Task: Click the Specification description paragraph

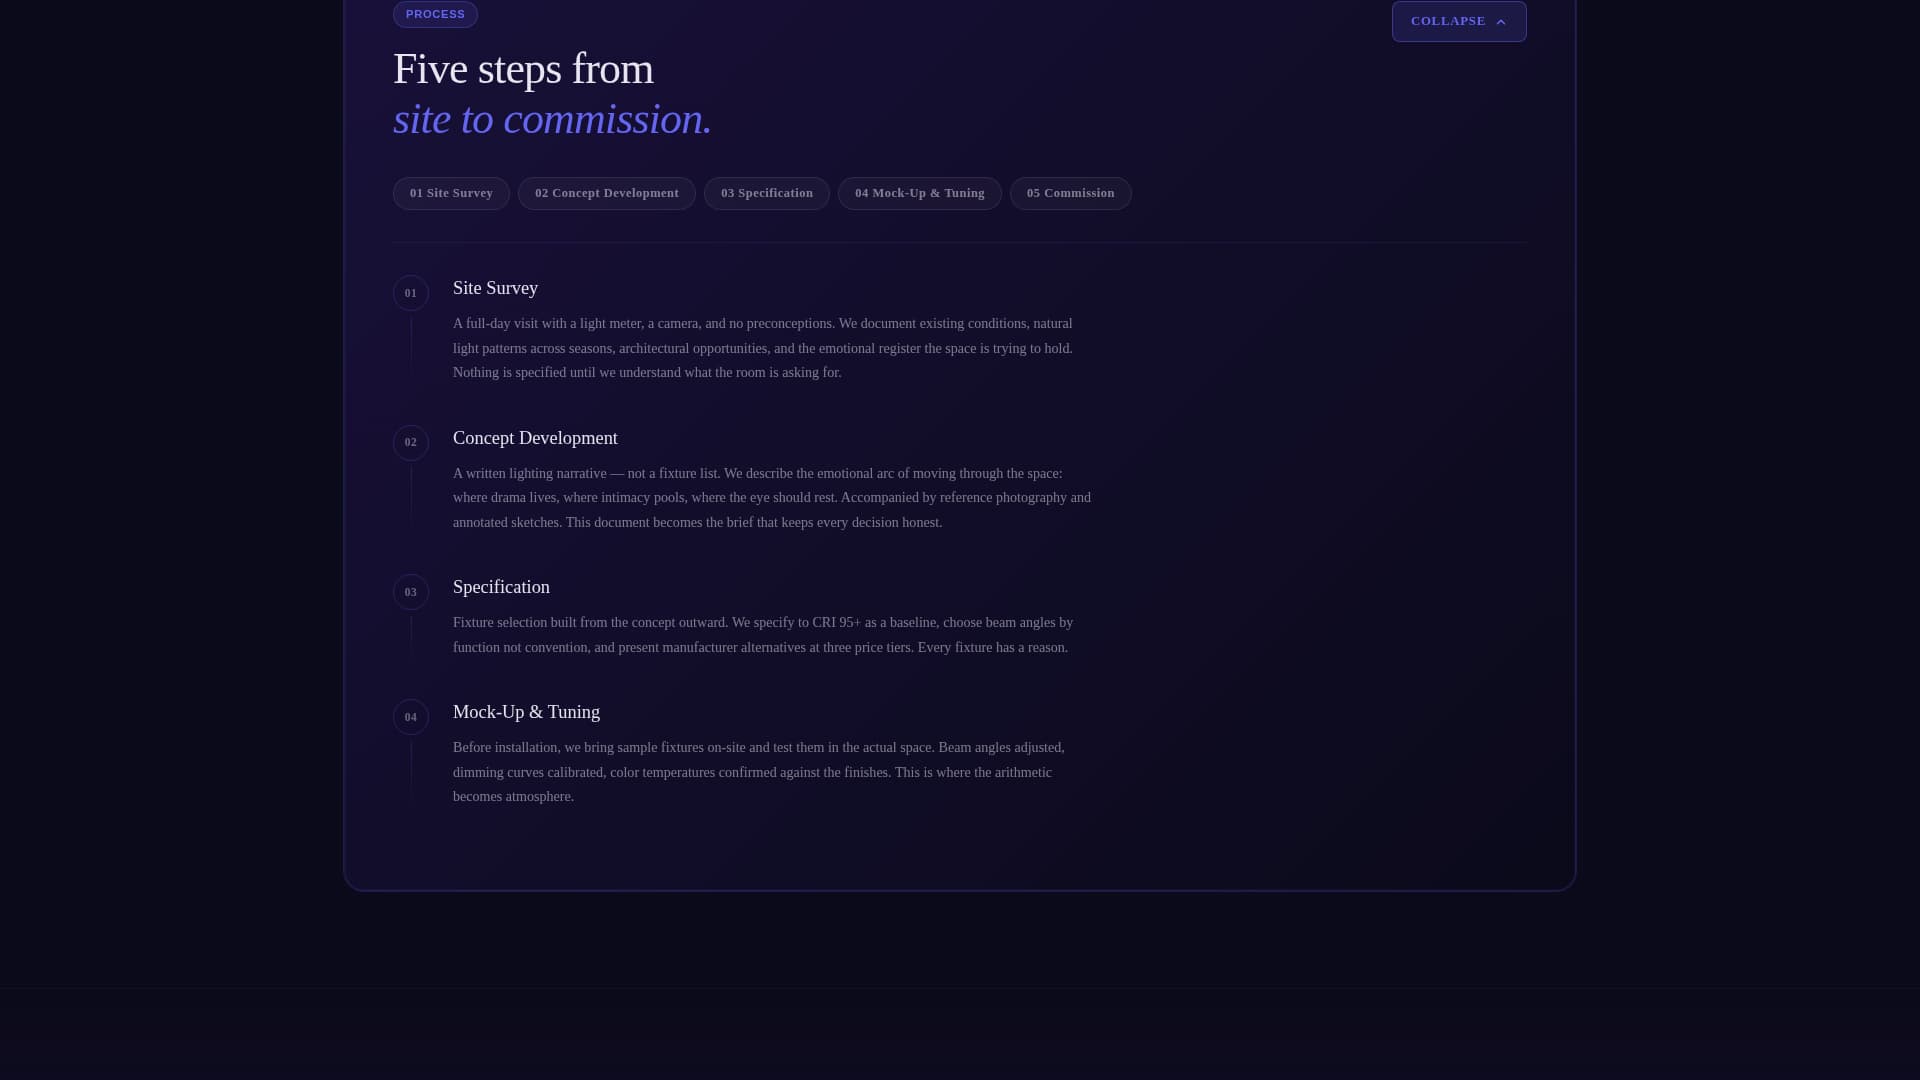Action: (x=762, y=634)
